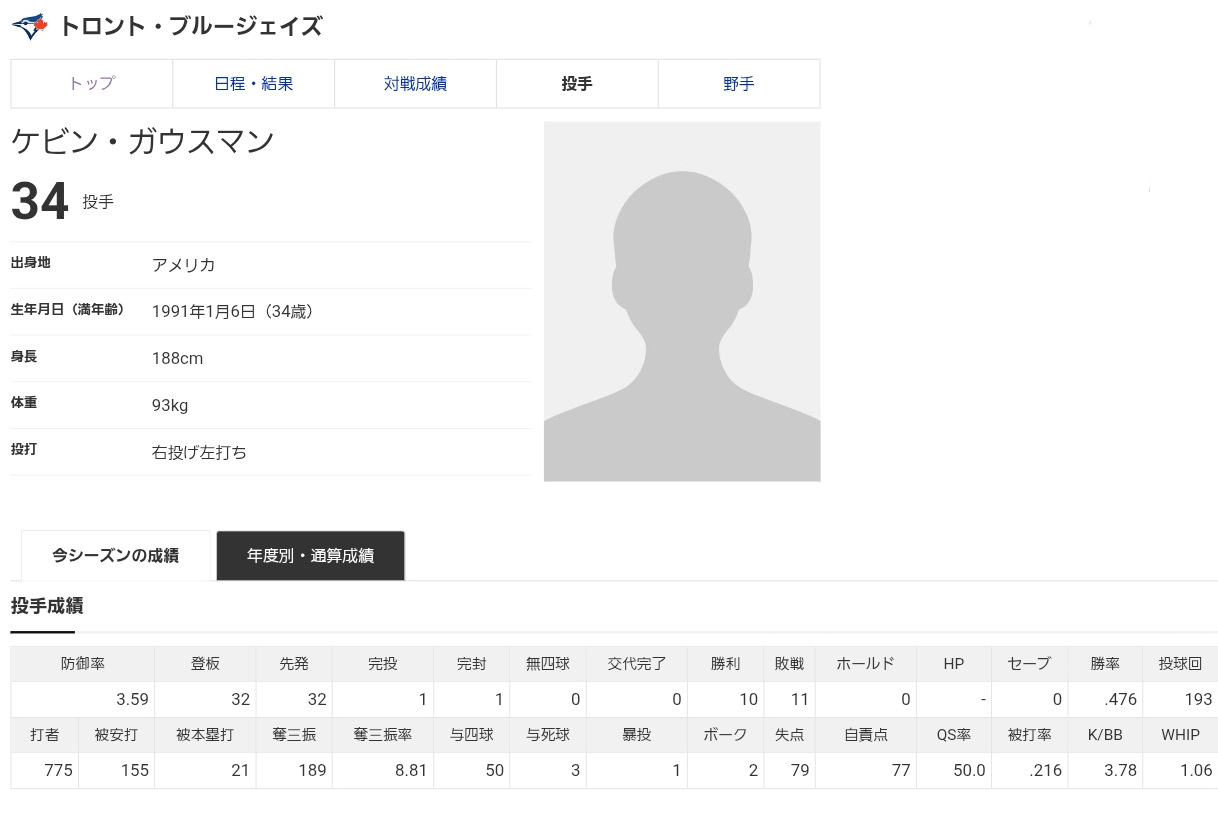The width and height of the screenshot is (1218, 829).
Task: Click the player silhouette photo placeholder
Action: click(681, 301)
